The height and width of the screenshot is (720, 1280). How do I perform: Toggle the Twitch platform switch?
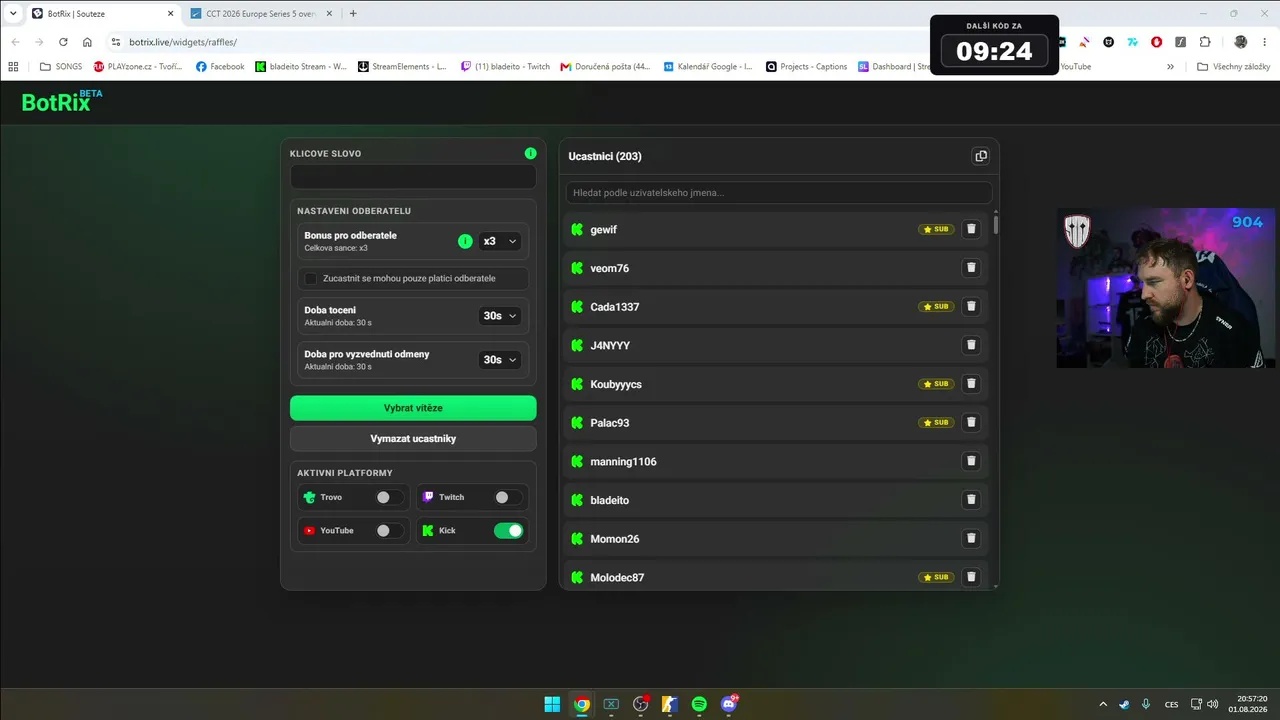pos(508,497)
